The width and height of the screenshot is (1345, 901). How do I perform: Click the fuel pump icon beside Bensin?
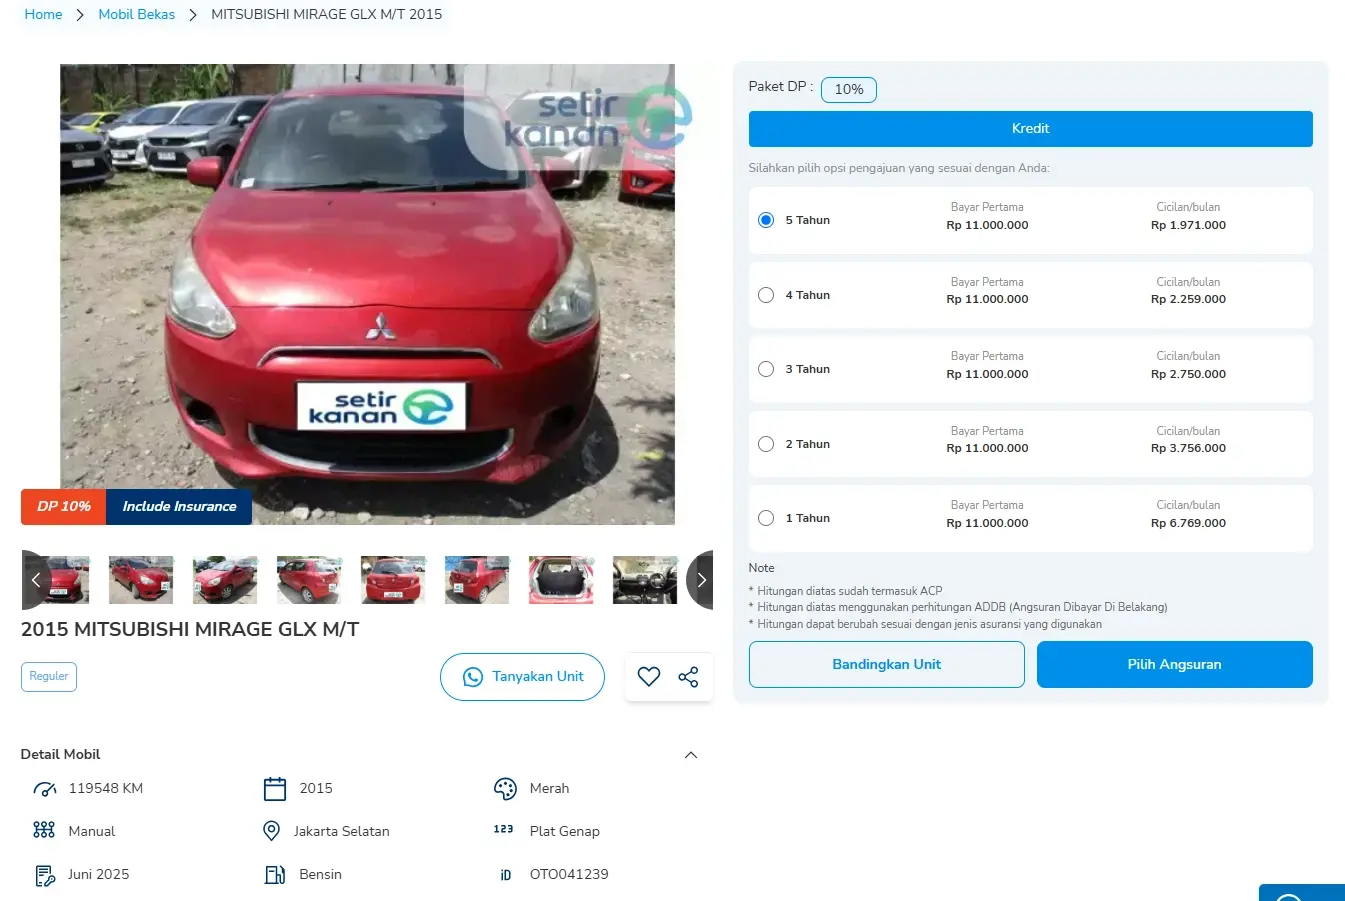(x=274, y=875)
